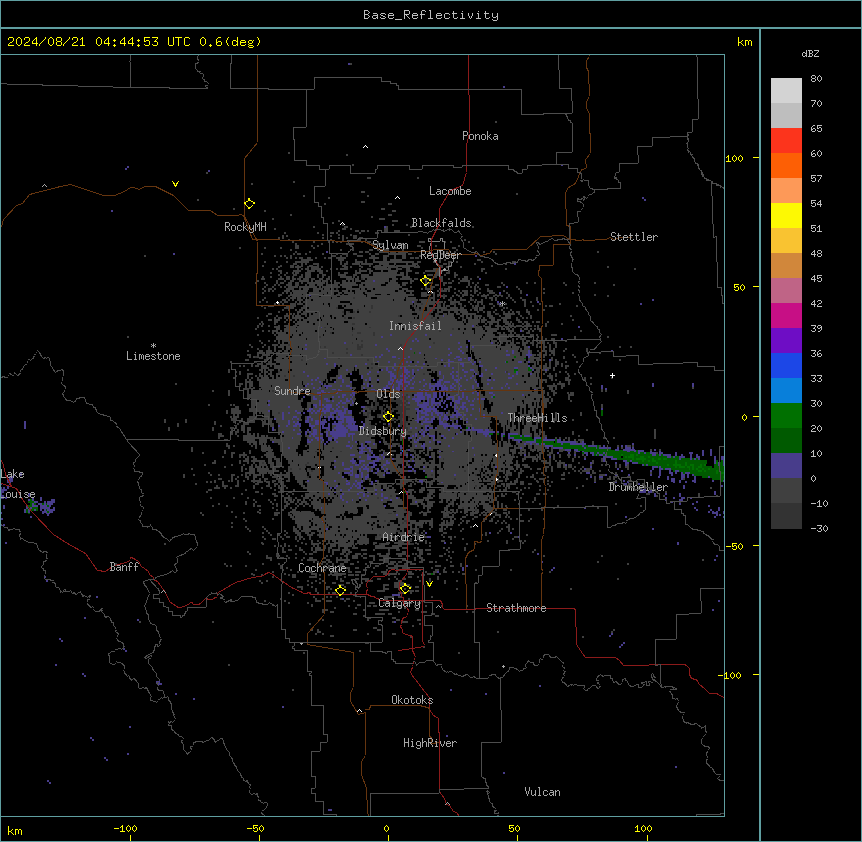Viewport: 862px width, 842px height.
Task: Click the Stettler city label
Action: [634, 237]
